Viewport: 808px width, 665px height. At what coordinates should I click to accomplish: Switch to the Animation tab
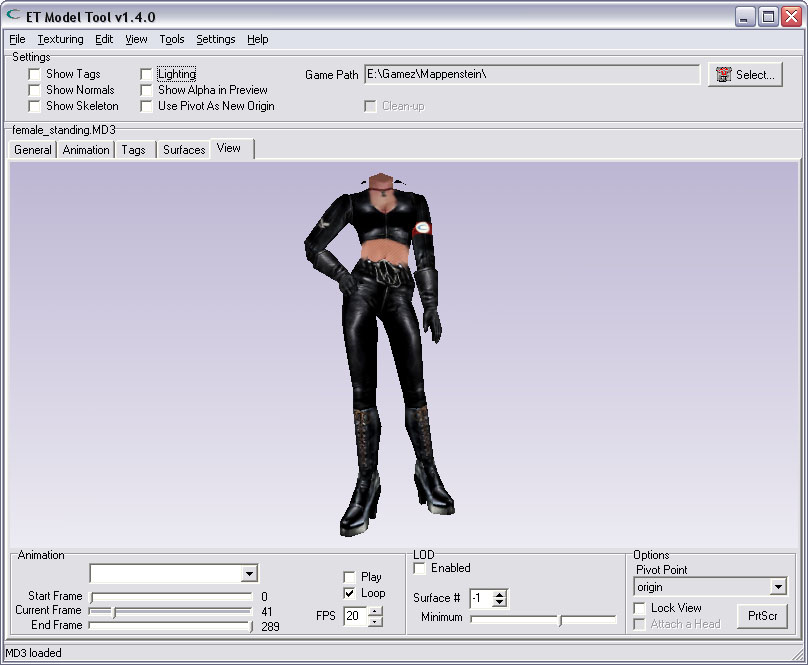[86, 150]
